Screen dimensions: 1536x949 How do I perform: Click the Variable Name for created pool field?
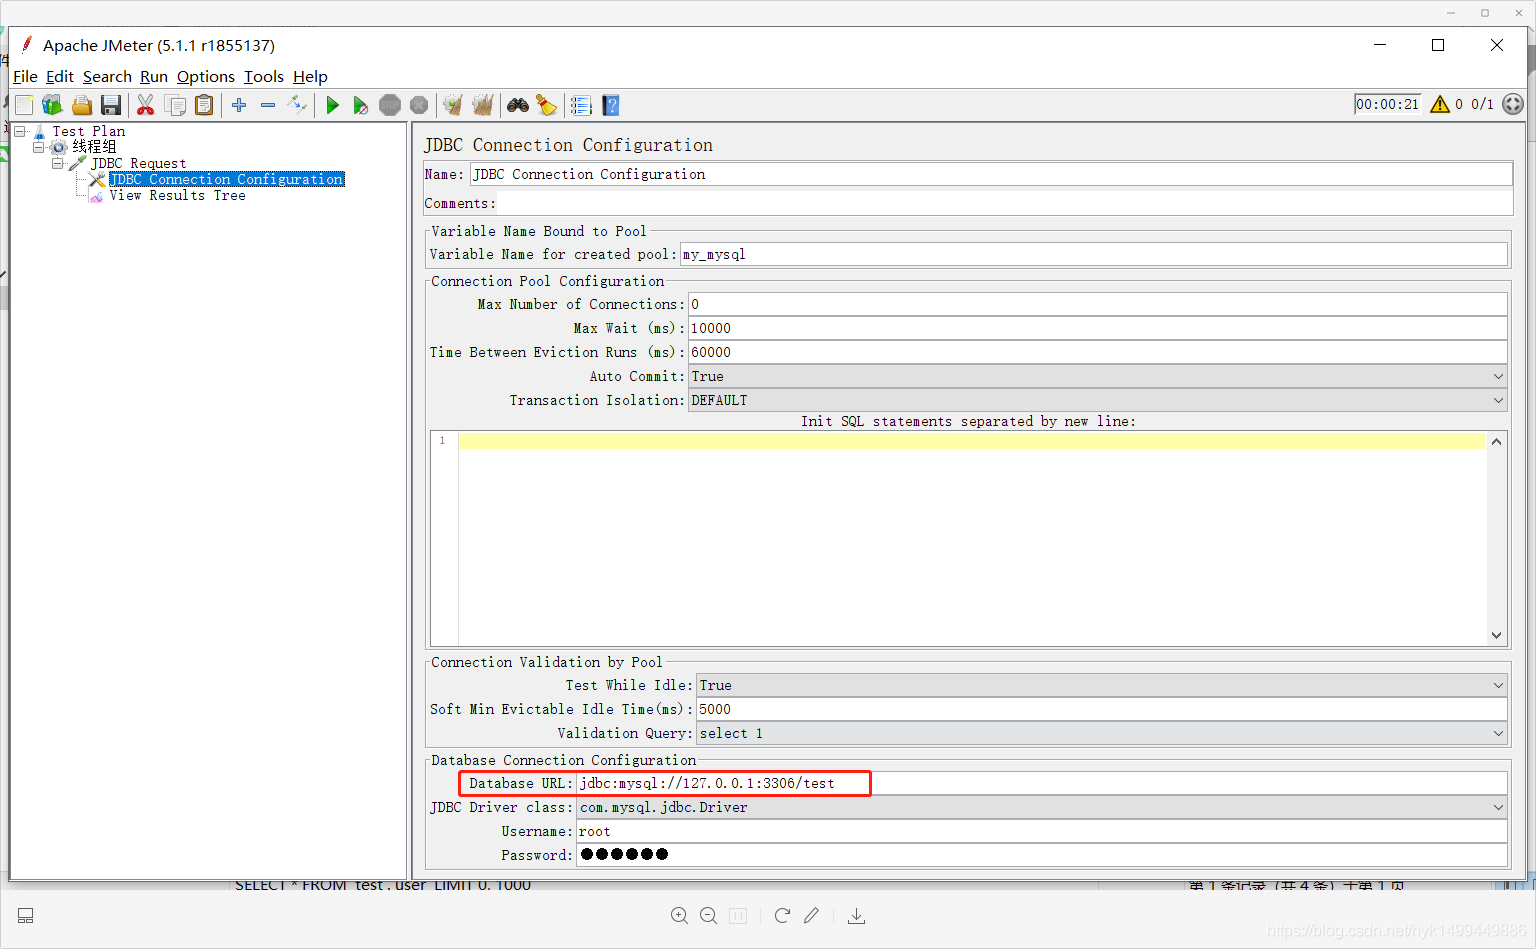(1094, 254)
